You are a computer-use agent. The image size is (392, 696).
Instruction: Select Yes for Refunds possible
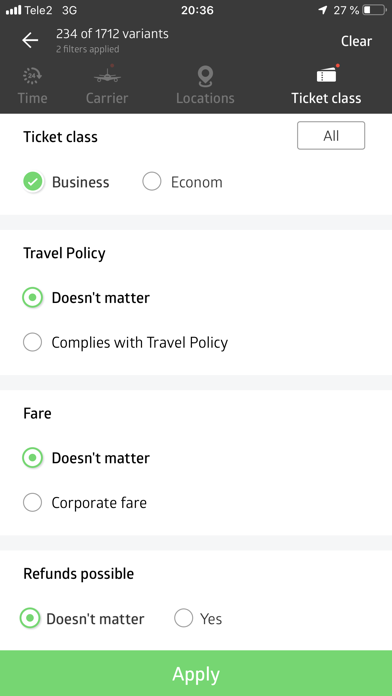(x=183, y=618)
